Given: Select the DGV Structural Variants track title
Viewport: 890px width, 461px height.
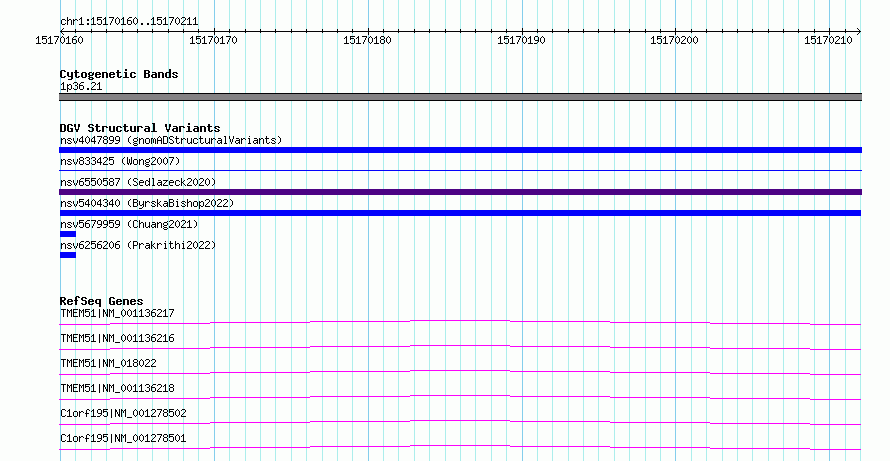Looking at the screenshot, I should [x=140, y=128].
